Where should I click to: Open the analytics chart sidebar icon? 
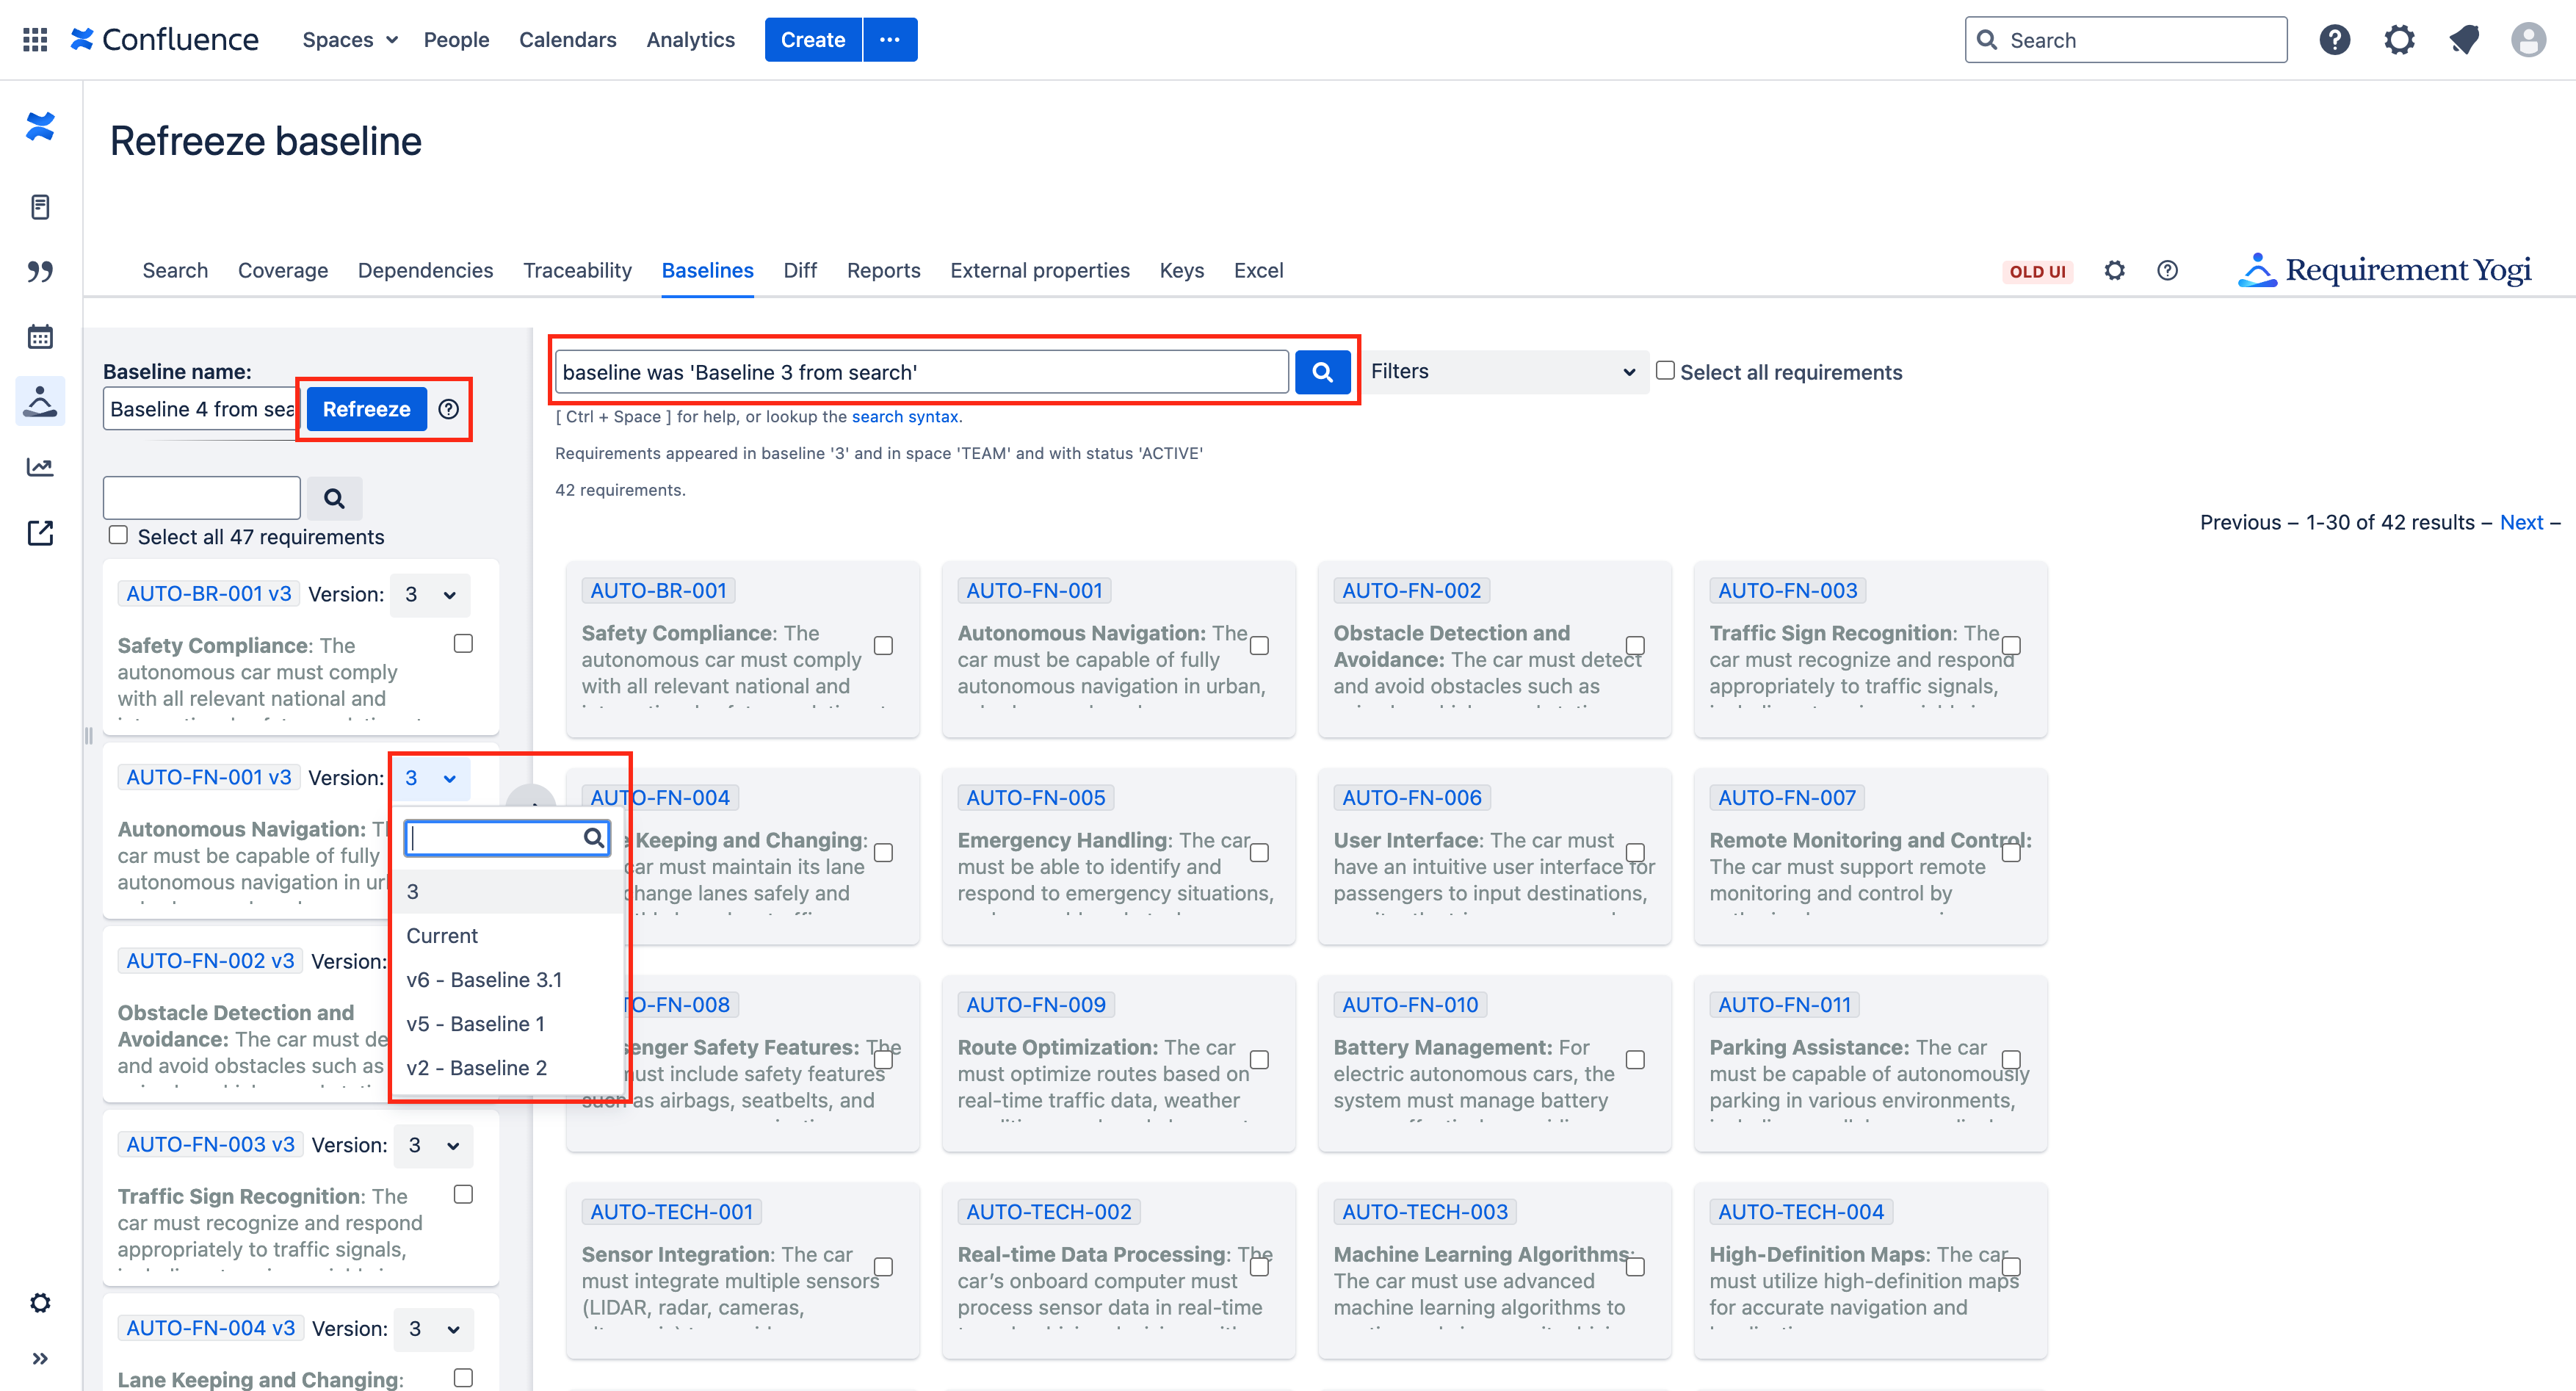40,467
